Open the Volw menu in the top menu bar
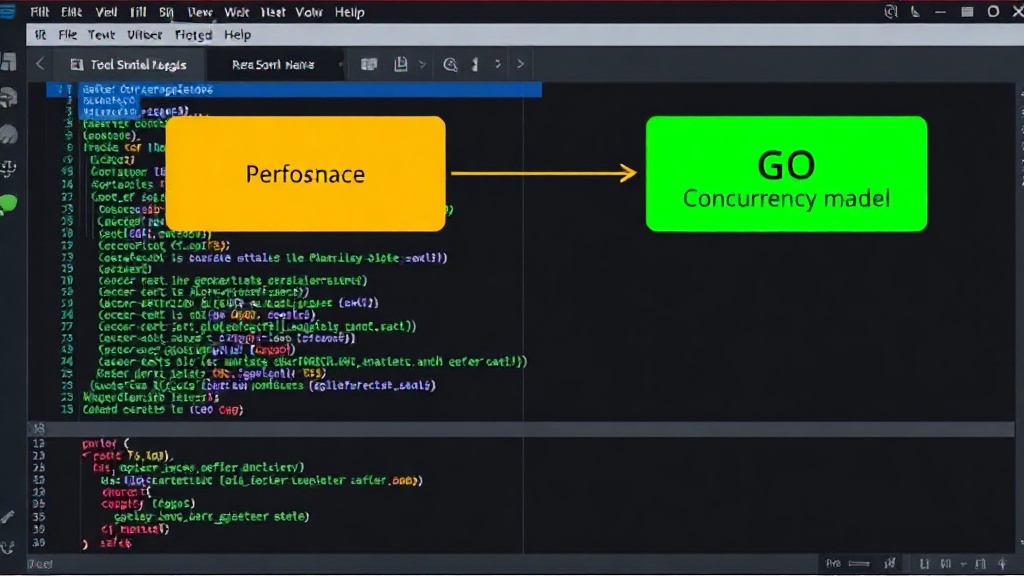The height and width of the screenshot is (576, 1024). 308,12
